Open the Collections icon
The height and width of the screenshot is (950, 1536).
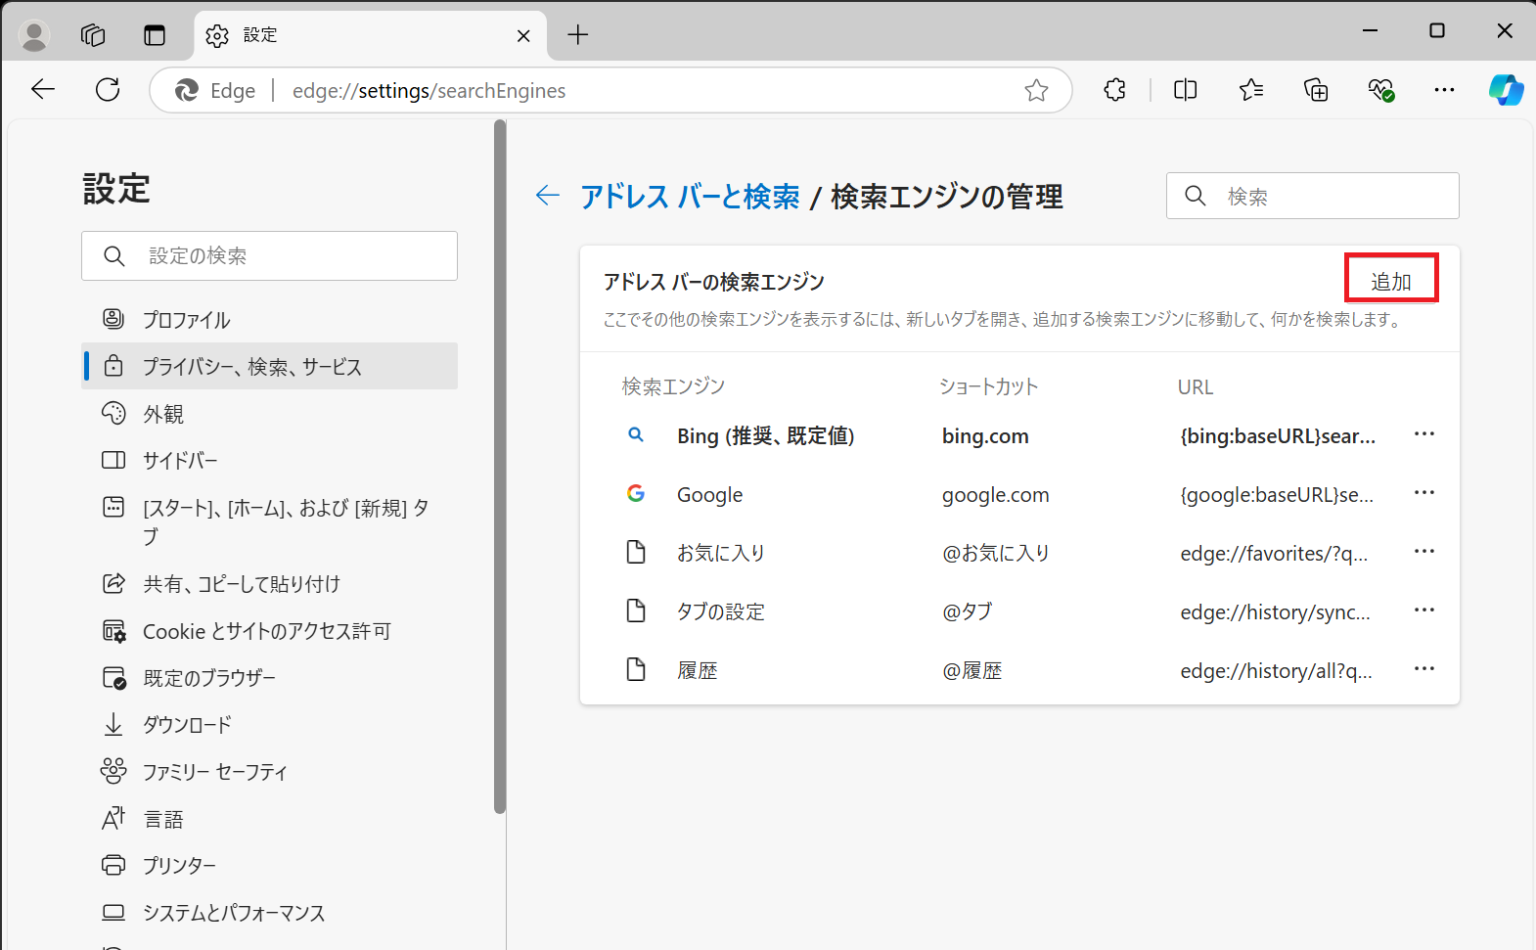tap(1316, 90)
